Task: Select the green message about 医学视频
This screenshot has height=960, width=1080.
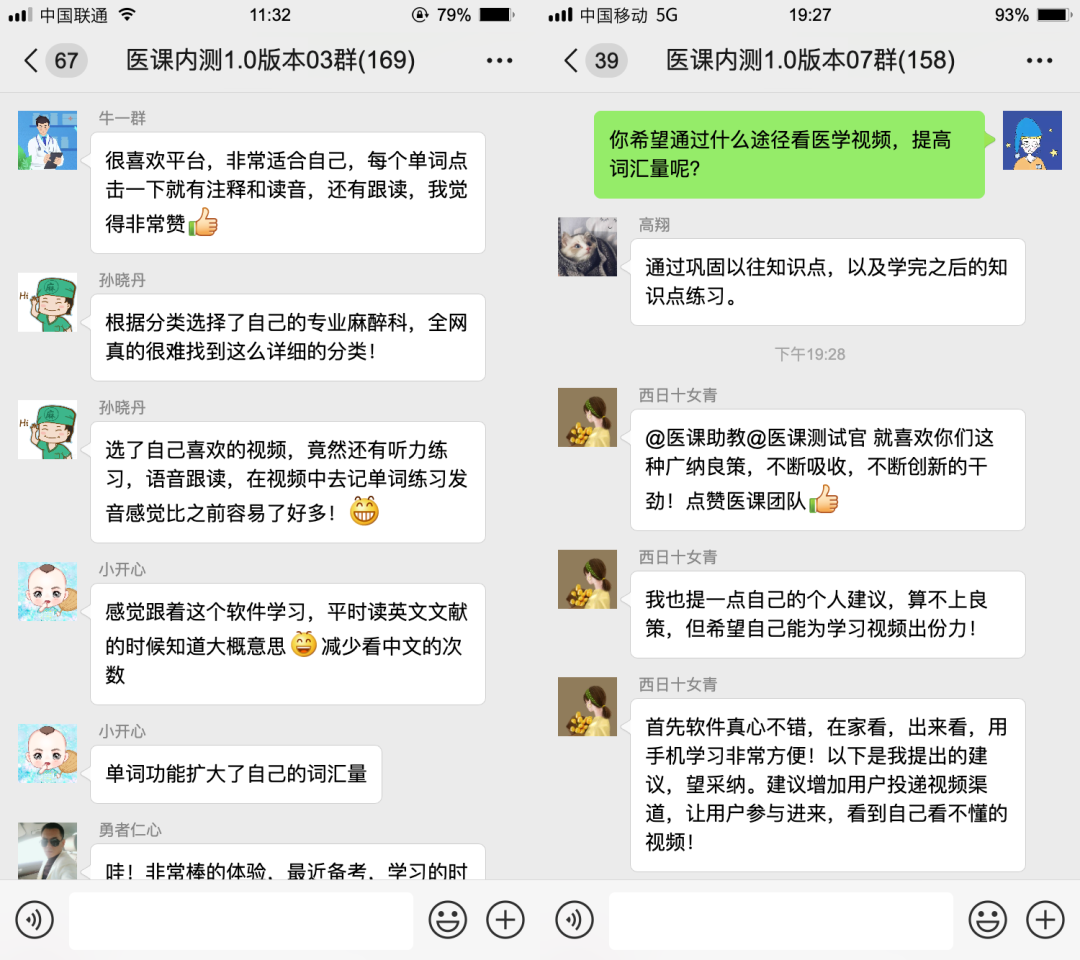Action: (x=789, y=155)
